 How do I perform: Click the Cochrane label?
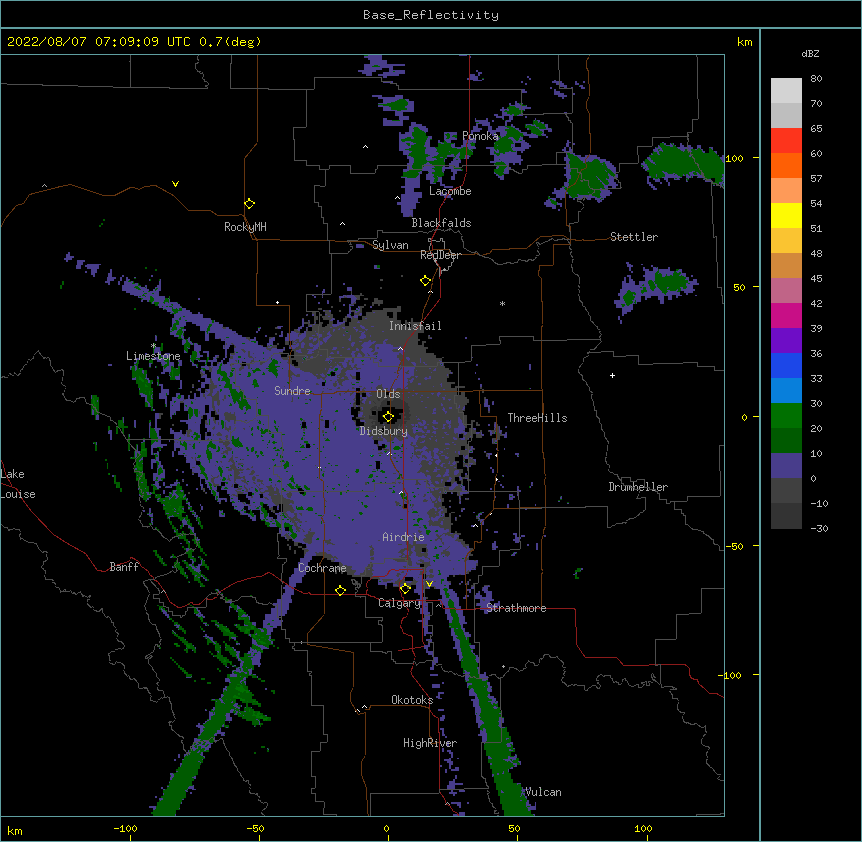322,568
